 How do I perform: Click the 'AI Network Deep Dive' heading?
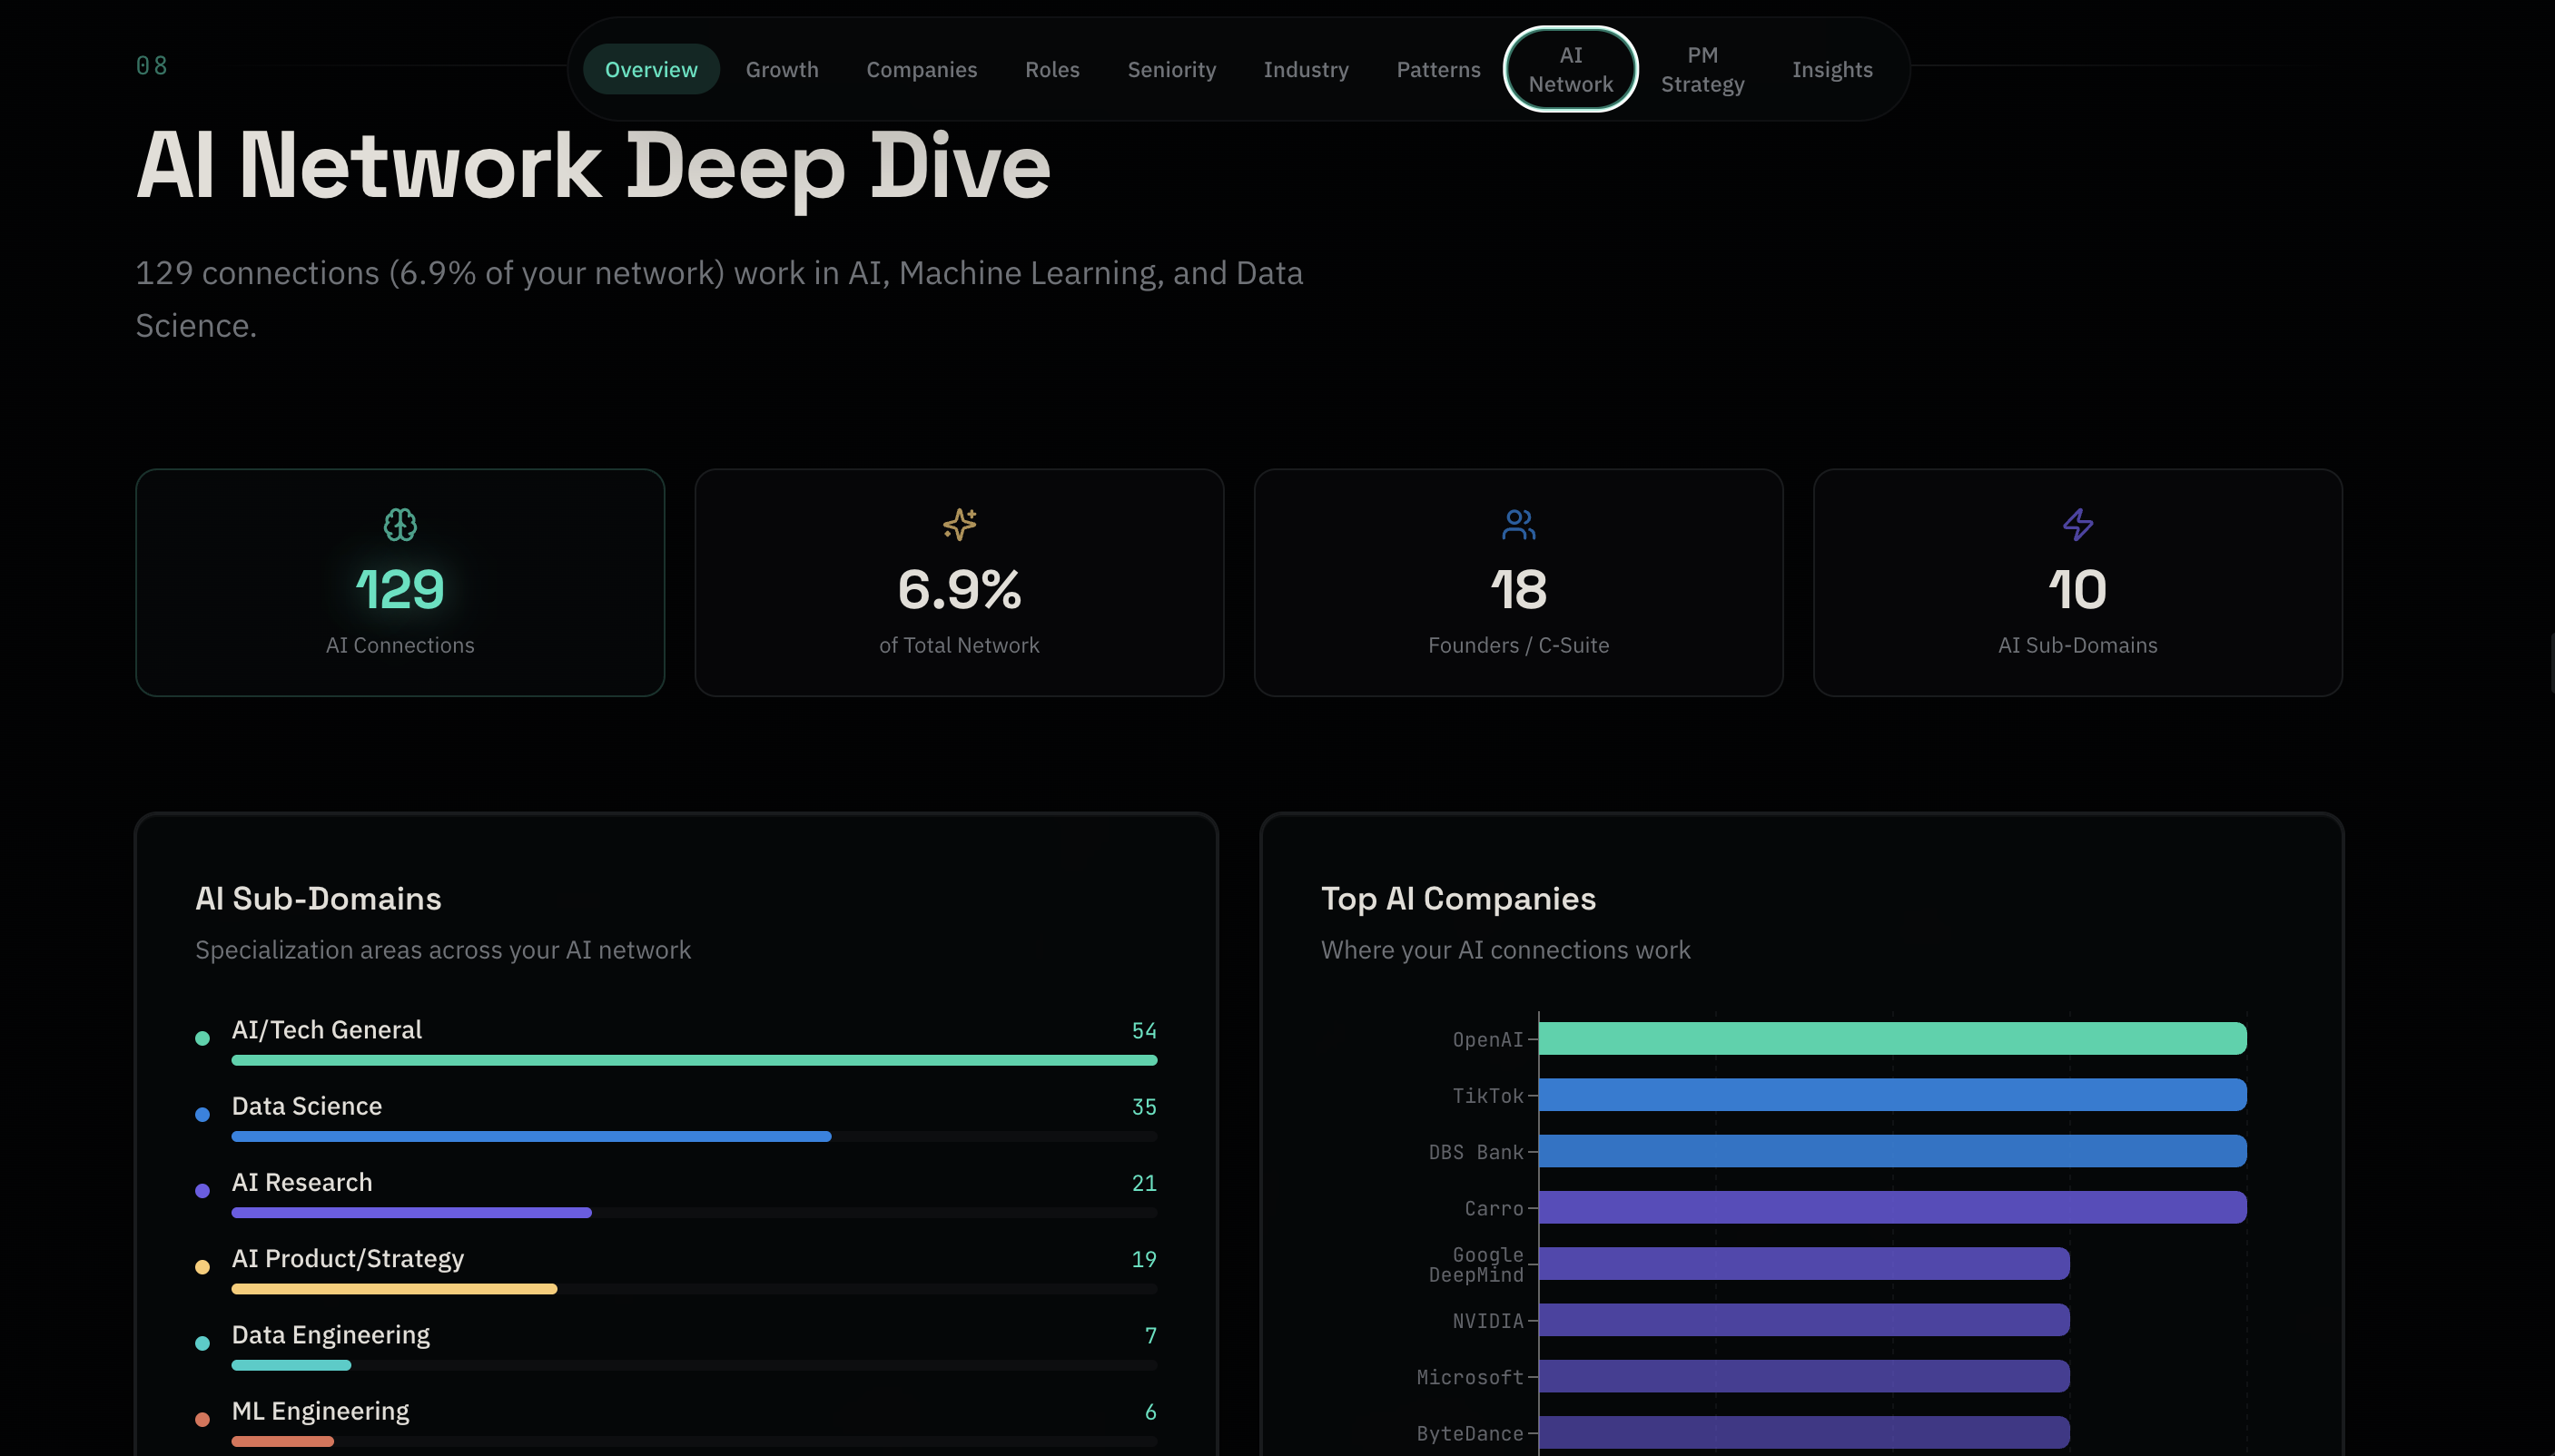(x=593, y=166)
